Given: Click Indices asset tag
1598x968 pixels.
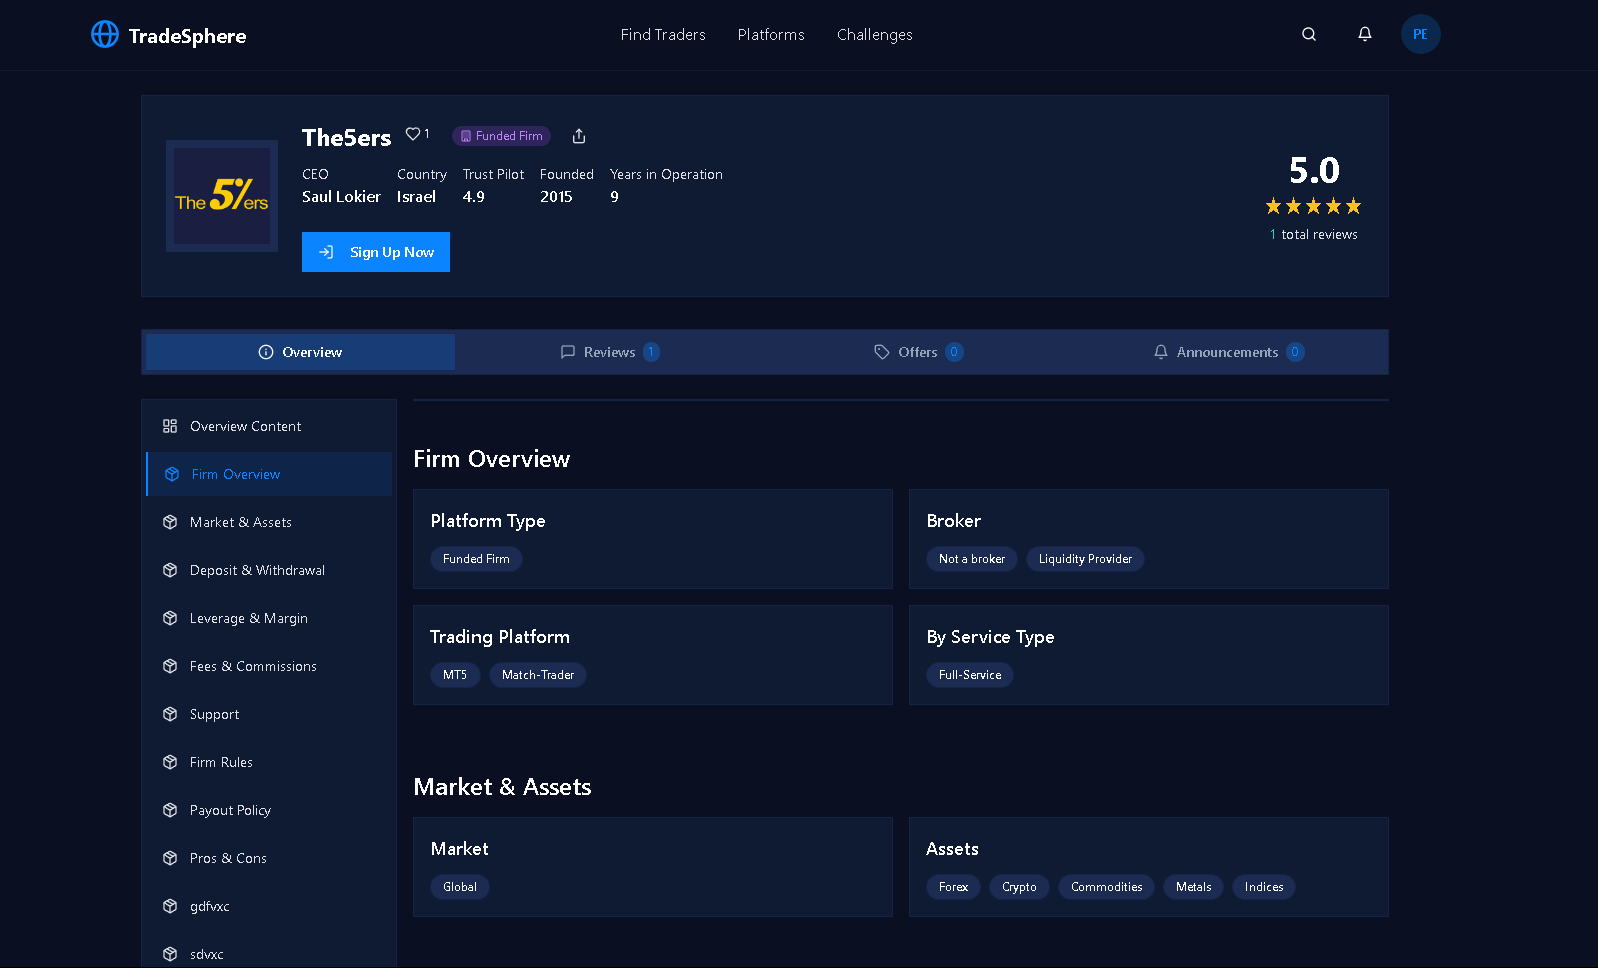Looking at the screenshot, I should (x=1264, y=887).
